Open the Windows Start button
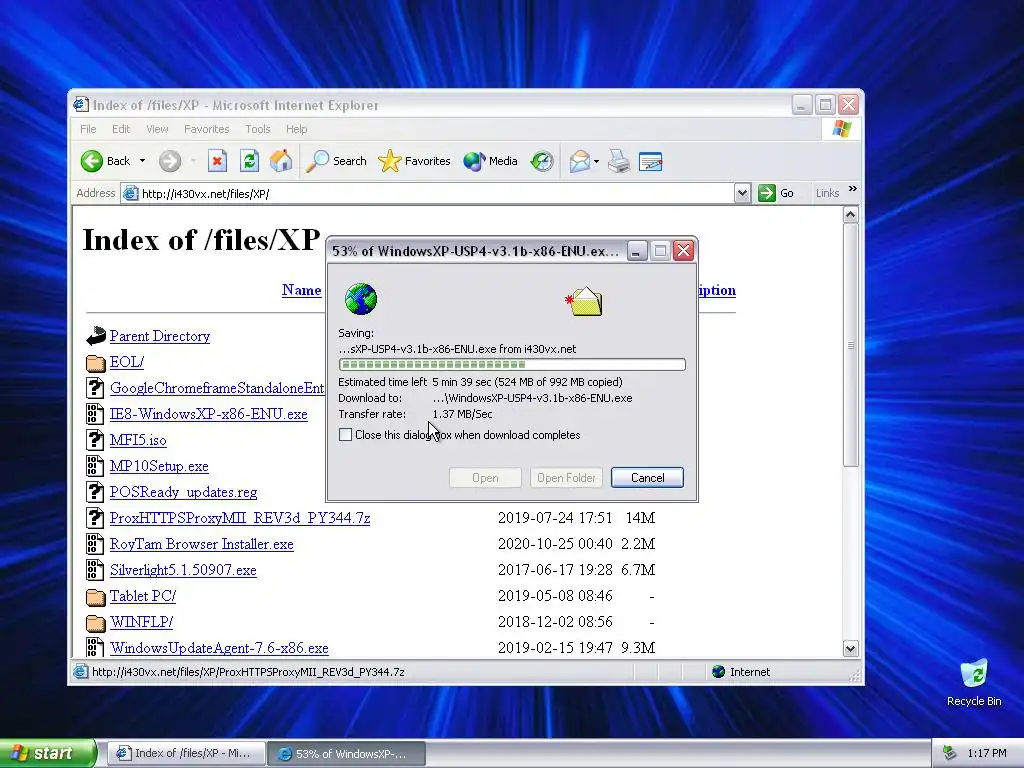Image resolution: width=1024 pixels, height=768 pixels. point(47,753)
